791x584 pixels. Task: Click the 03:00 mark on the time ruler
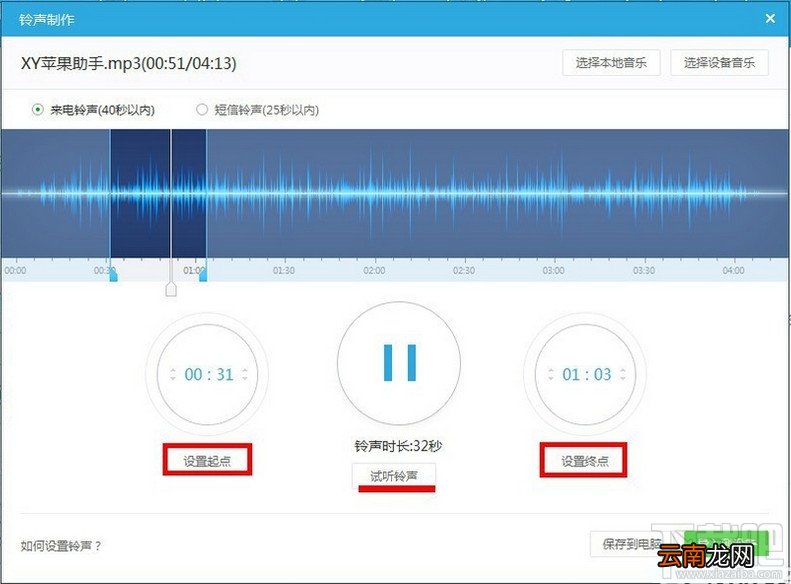coord(553,270)
